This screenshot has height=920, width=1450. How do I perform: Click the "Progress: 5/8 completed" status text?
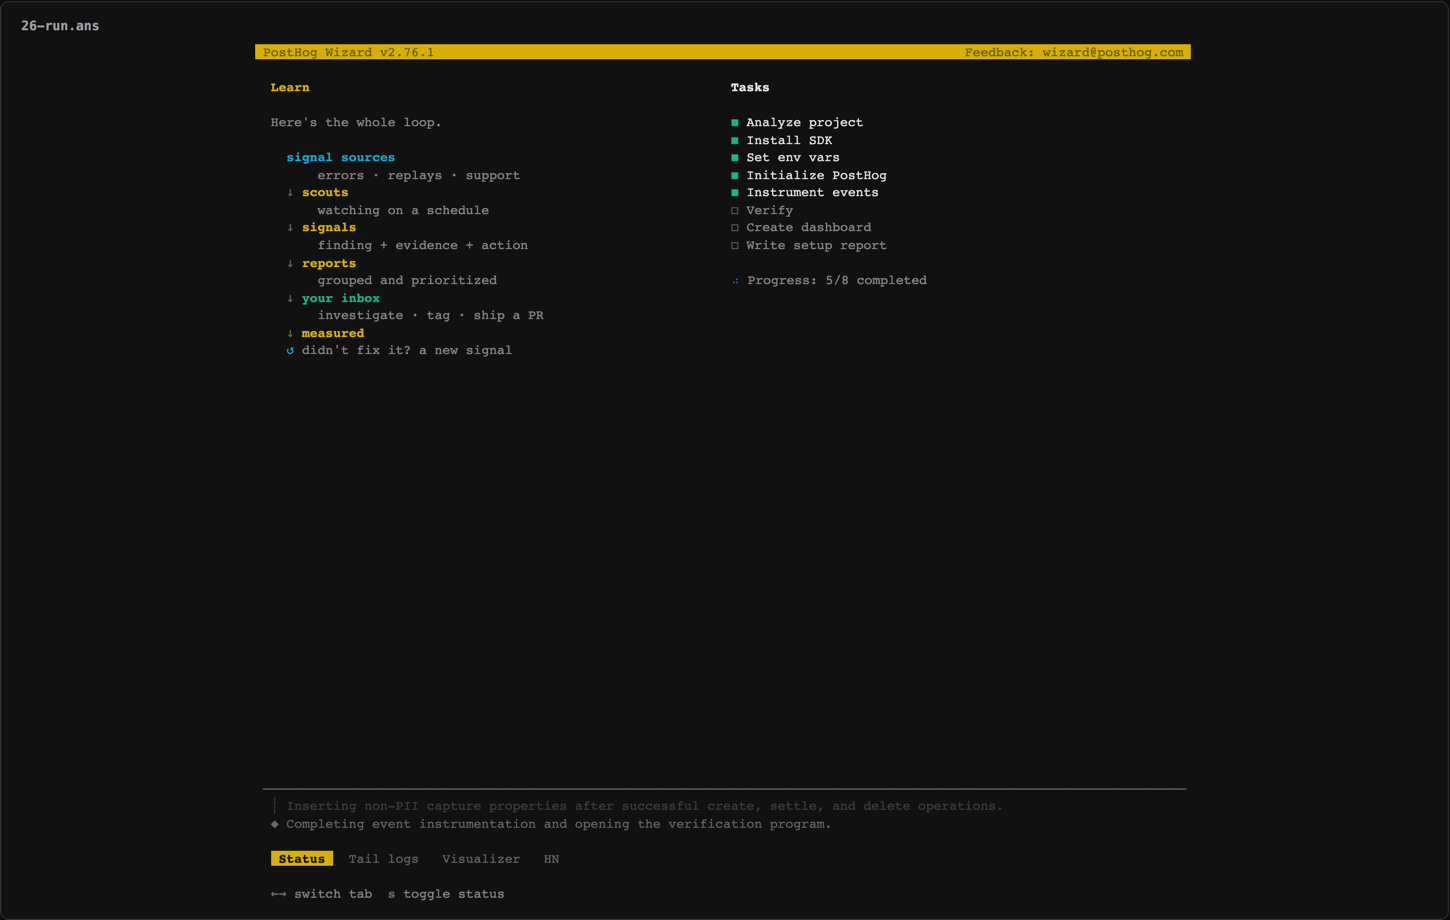pos(837,281)
